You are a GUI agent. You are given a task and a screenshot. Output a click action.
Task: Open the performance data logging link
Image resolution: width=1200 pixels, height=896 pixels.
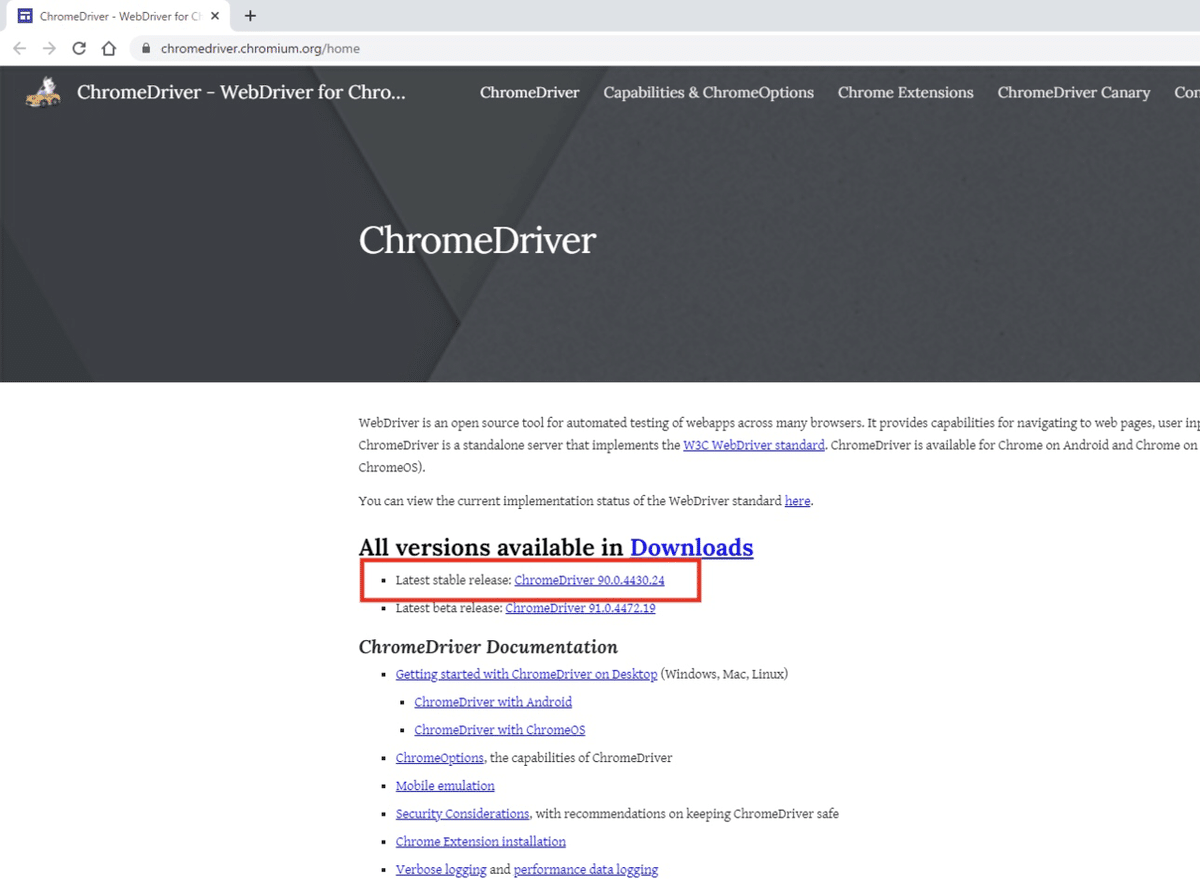(585, 870)
